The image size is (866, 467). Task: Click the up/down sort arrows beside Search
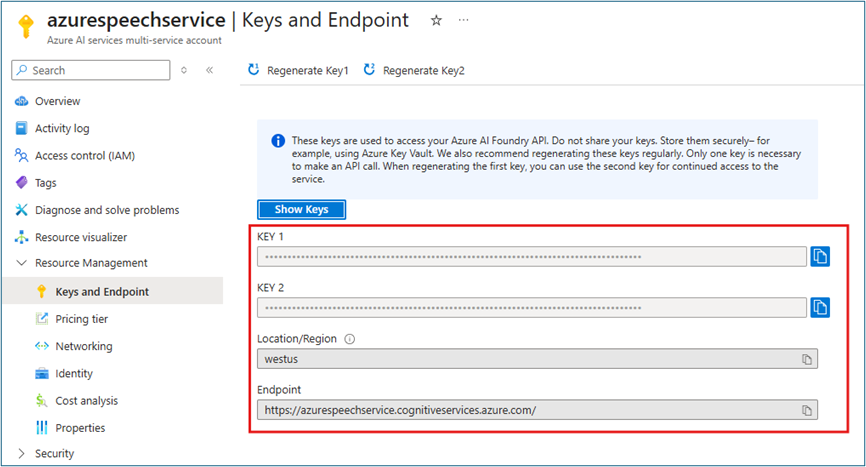point(184,70)
